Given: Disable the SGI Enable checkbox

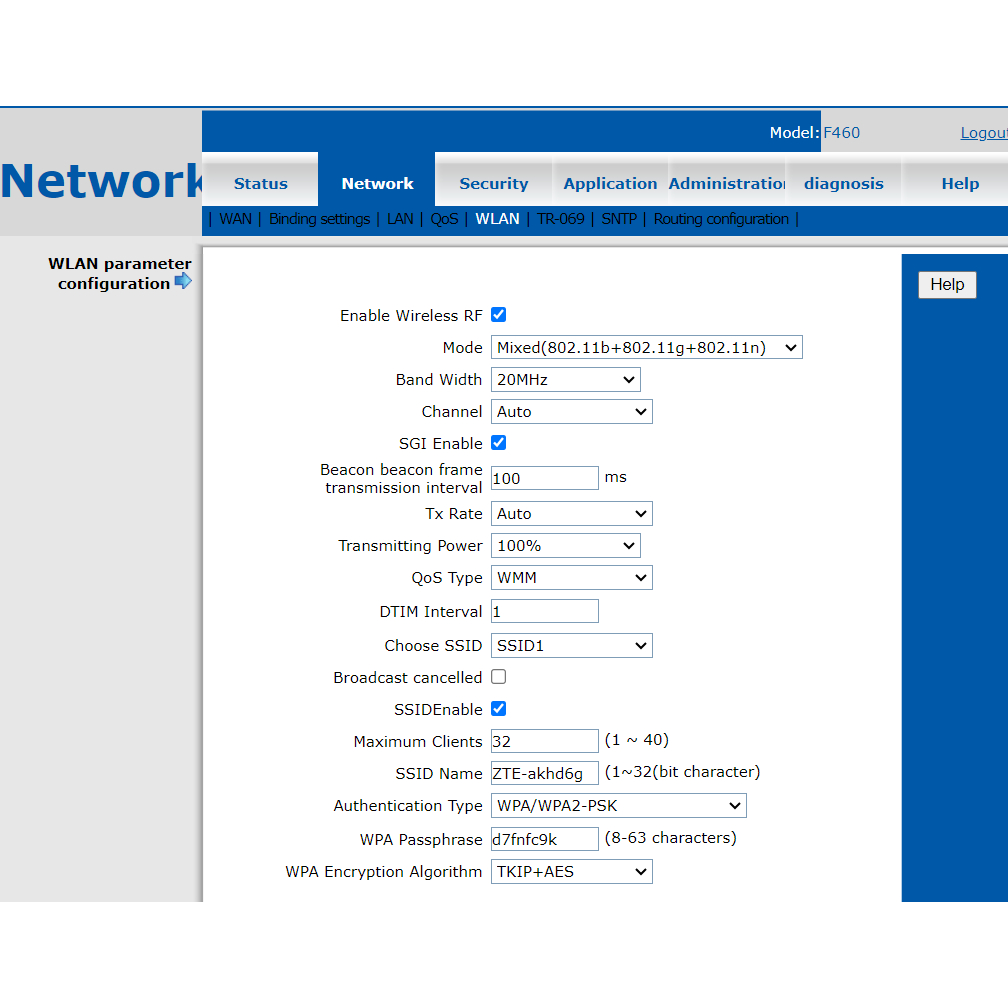Looking at the screenshot, I should (498, 443).
